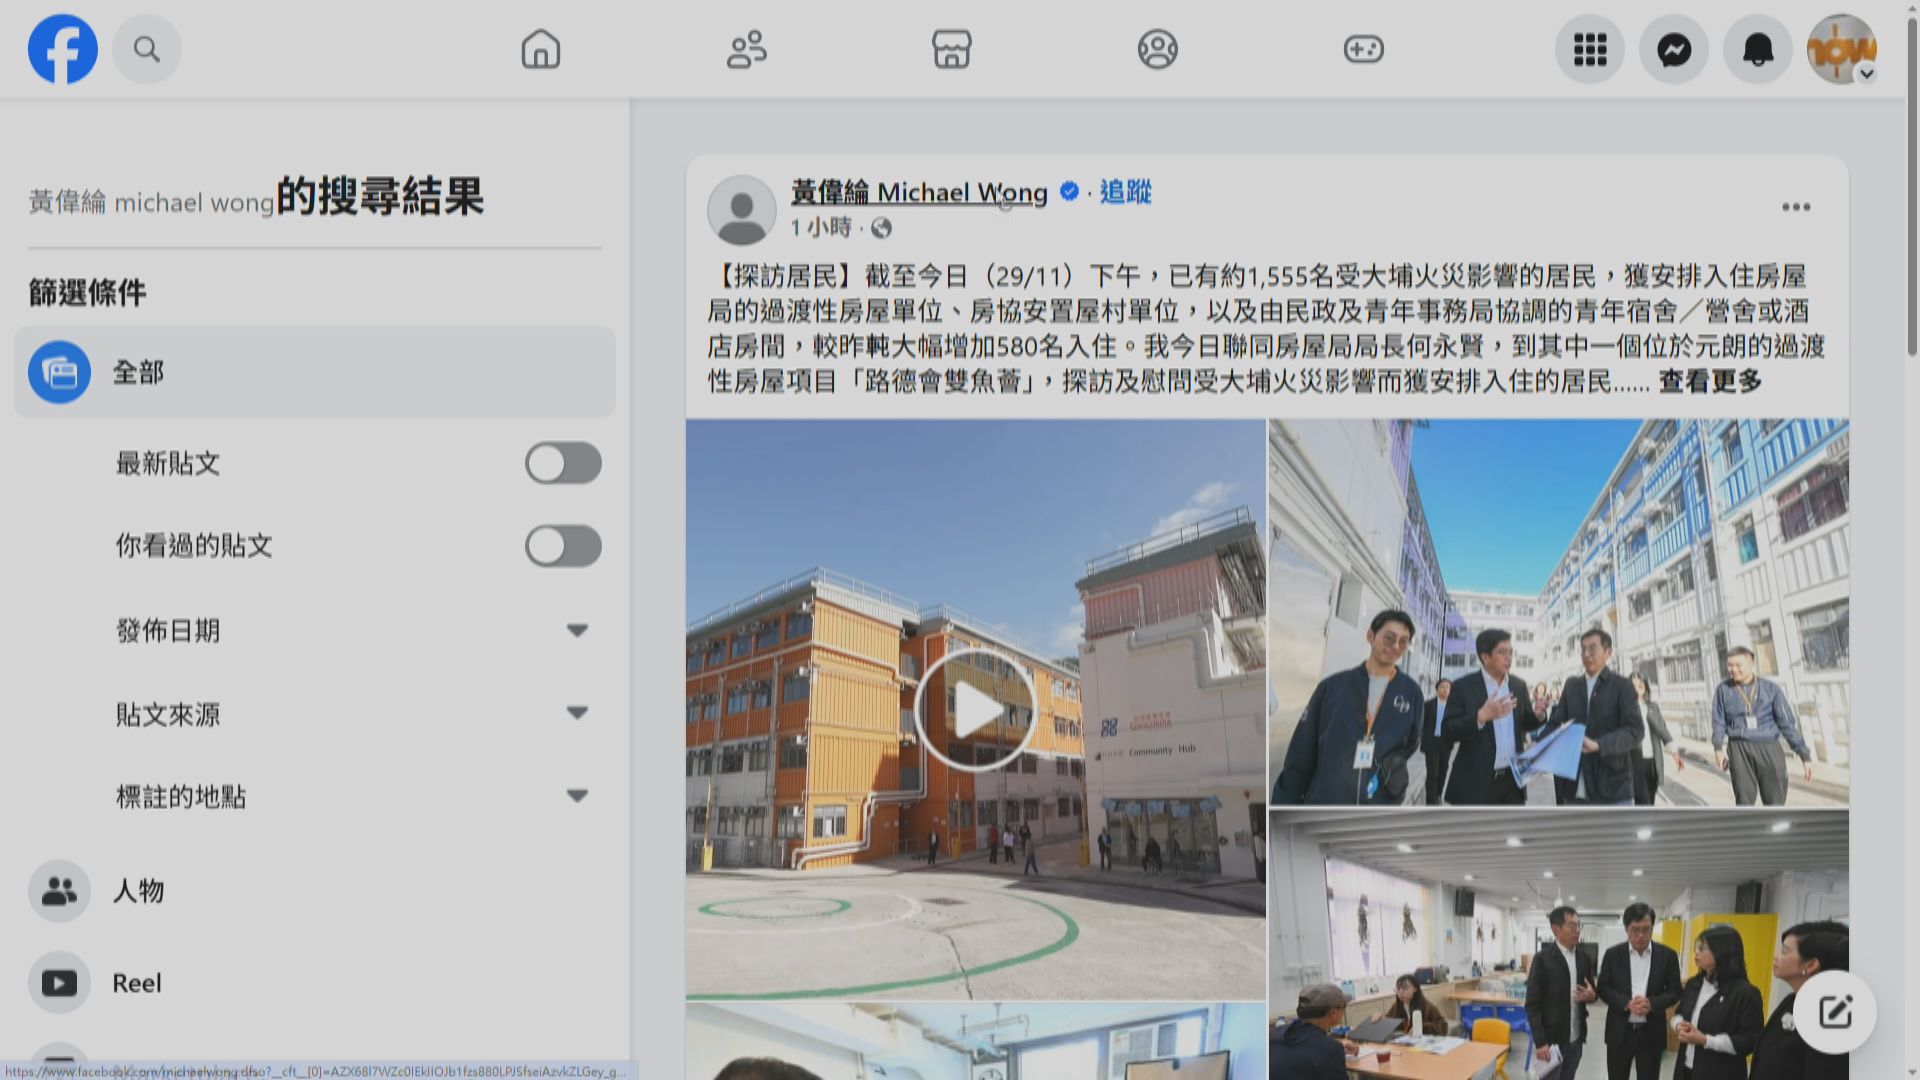Follow 黃偉綸 Michael Wong via 追蹤 link
1920x1080 pixels.
1124,193
